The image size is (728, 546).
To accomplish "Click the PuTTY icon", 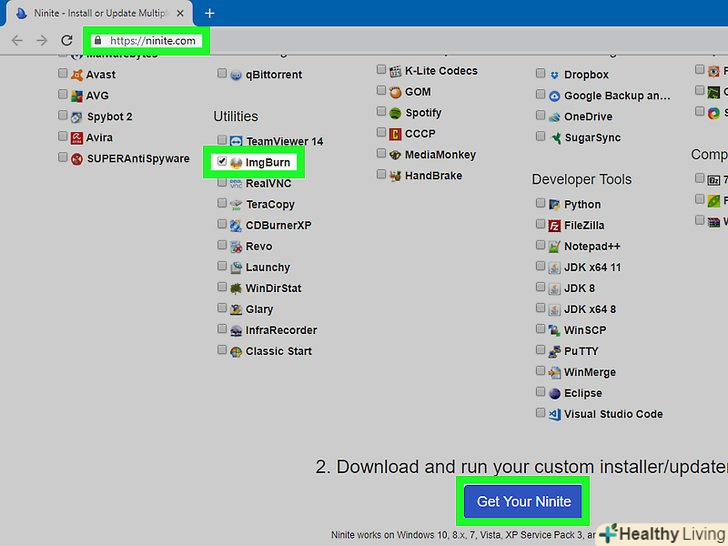I will tap(554, 351).
